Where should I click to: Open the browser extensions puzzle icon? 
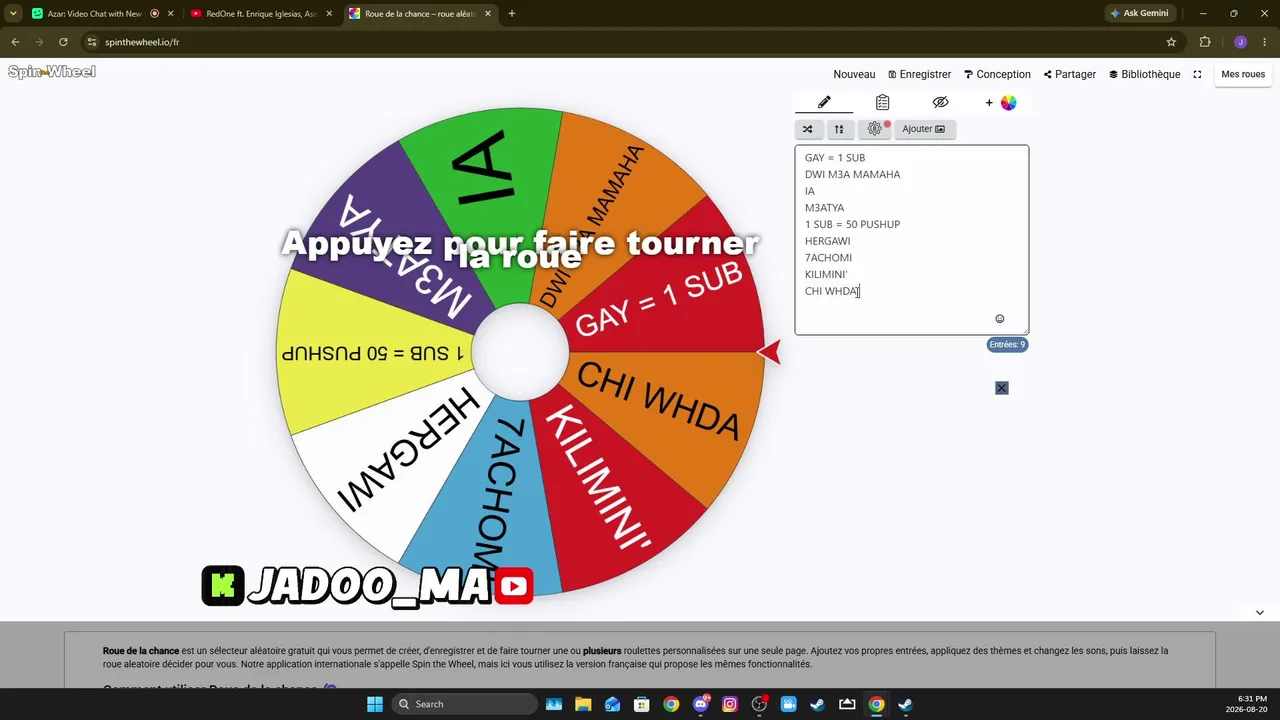coord(1205,42)
